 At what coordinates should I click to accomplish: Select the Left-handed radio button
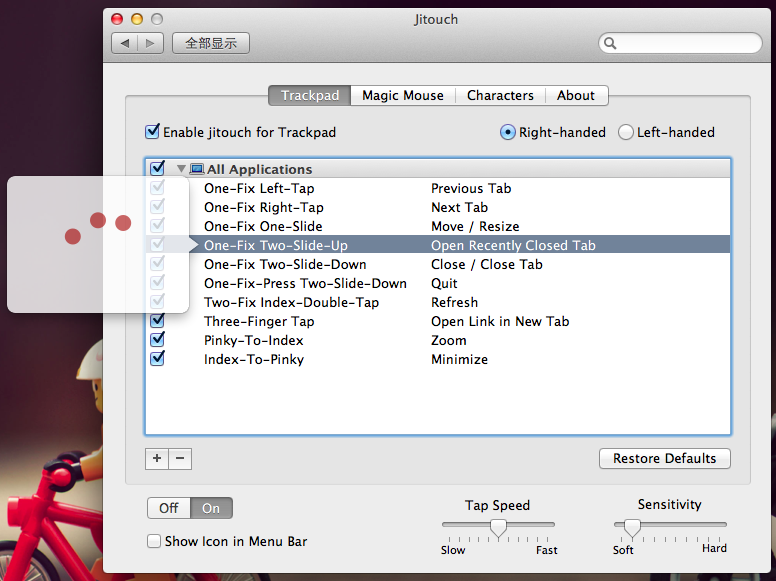(626, 132)
